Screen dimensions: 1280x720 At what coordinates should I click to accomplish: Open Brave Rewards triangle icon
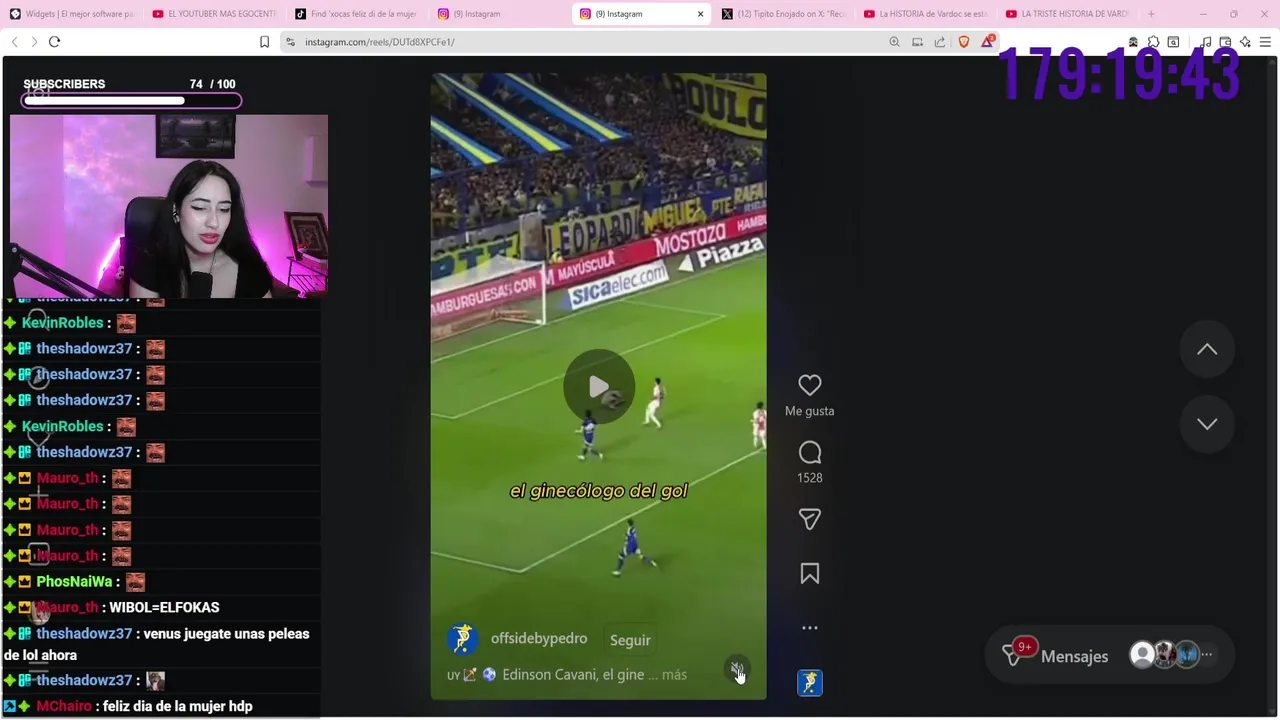coord(988,42)
